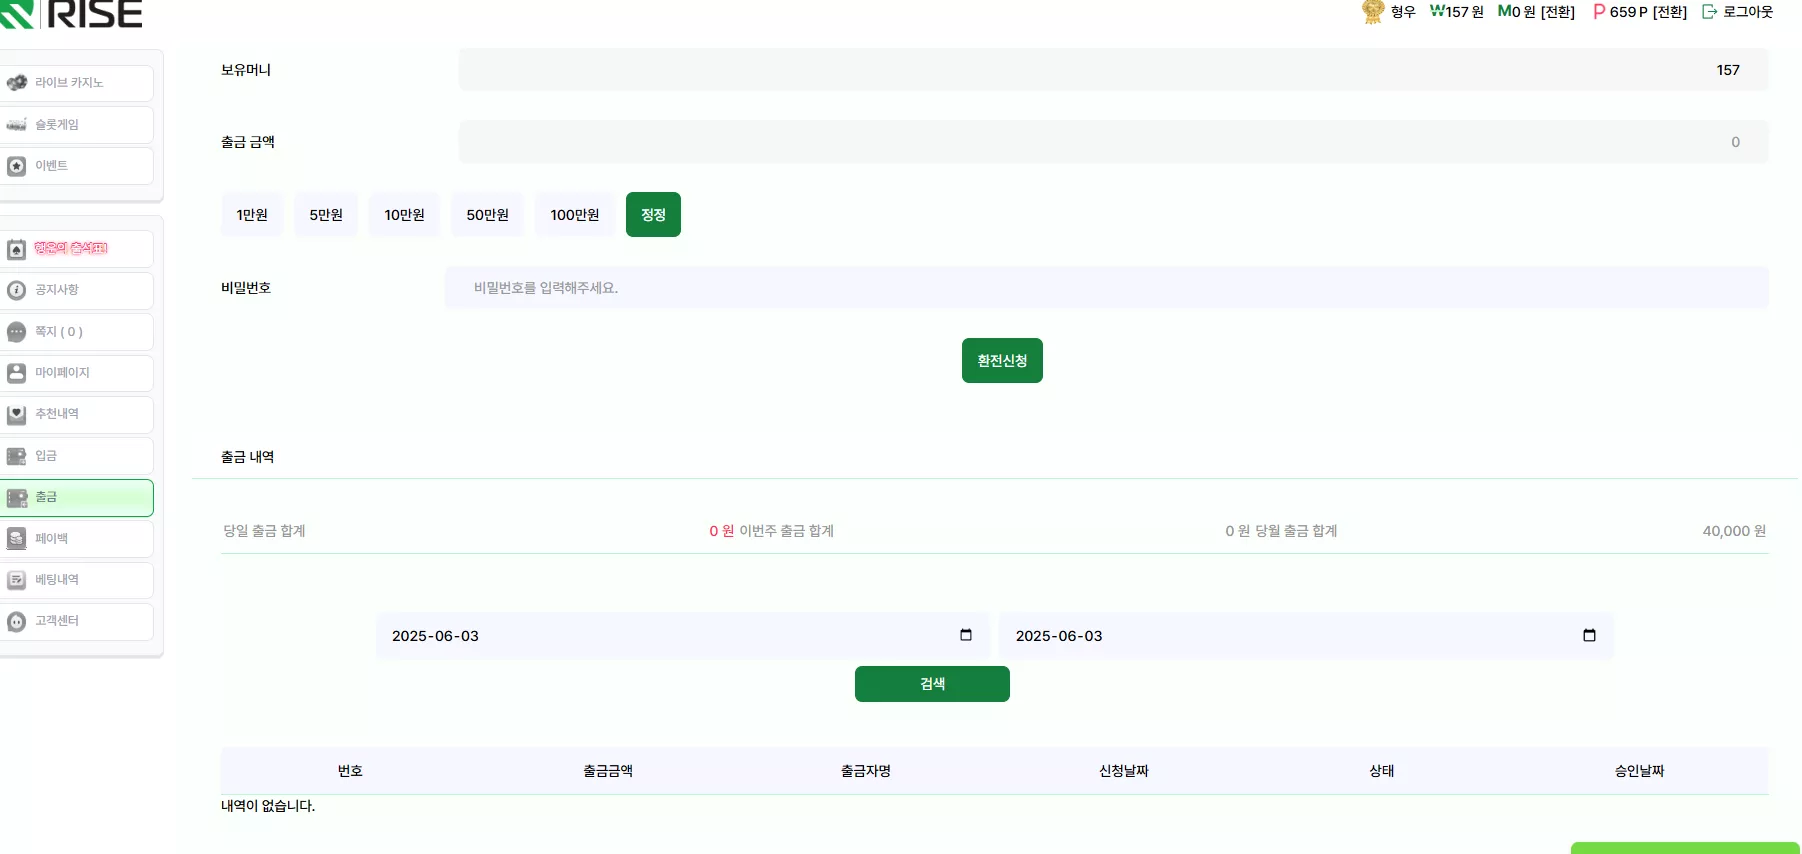
Task: Reset amount with the 정정 button
Action: (653, 215)
